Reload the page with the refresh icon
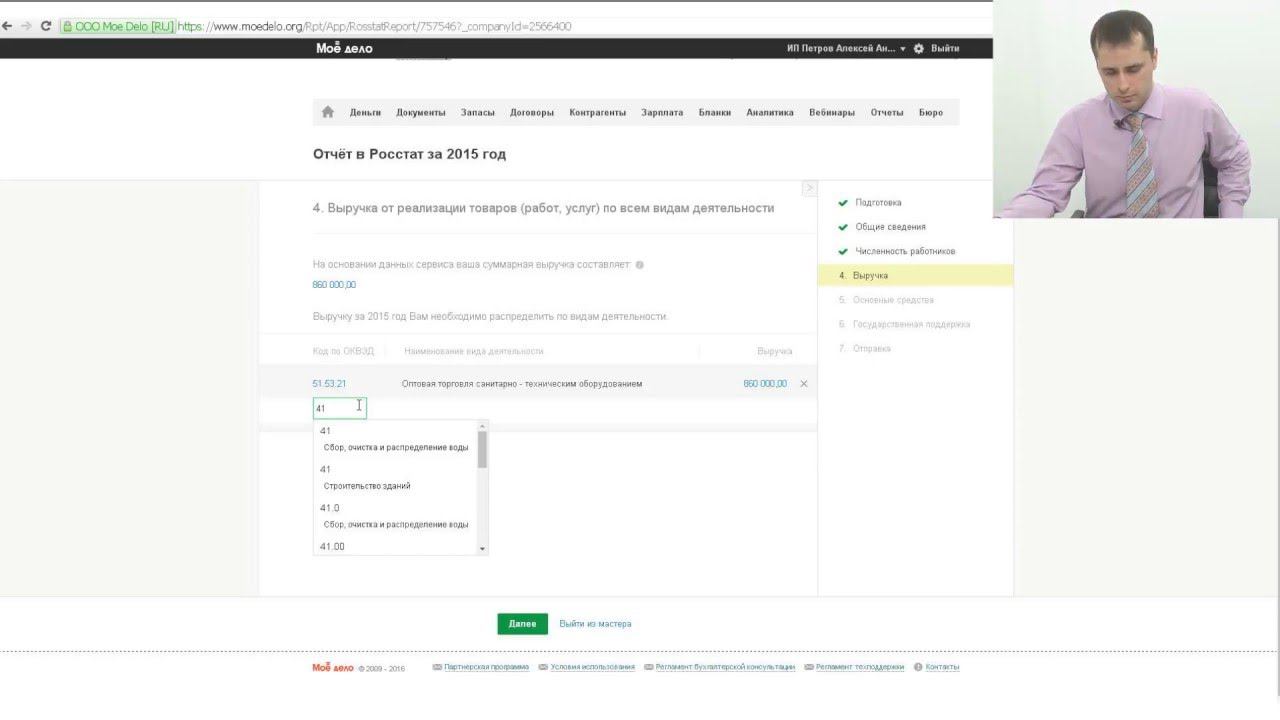 pos(46,26)
